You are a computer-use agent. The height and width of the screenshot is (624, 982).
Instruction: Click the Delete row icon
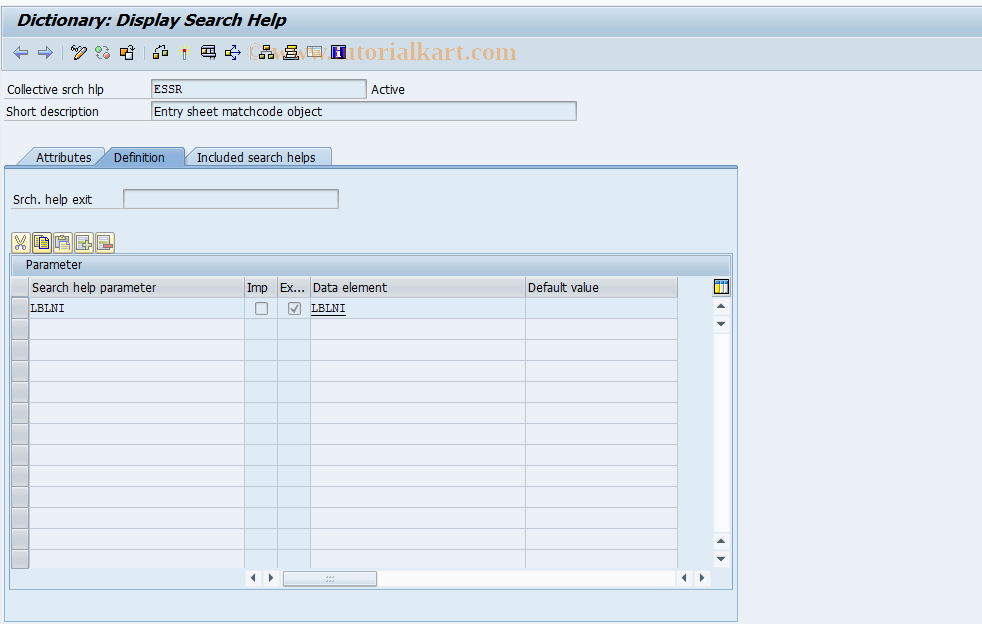(x=105, y=242)
